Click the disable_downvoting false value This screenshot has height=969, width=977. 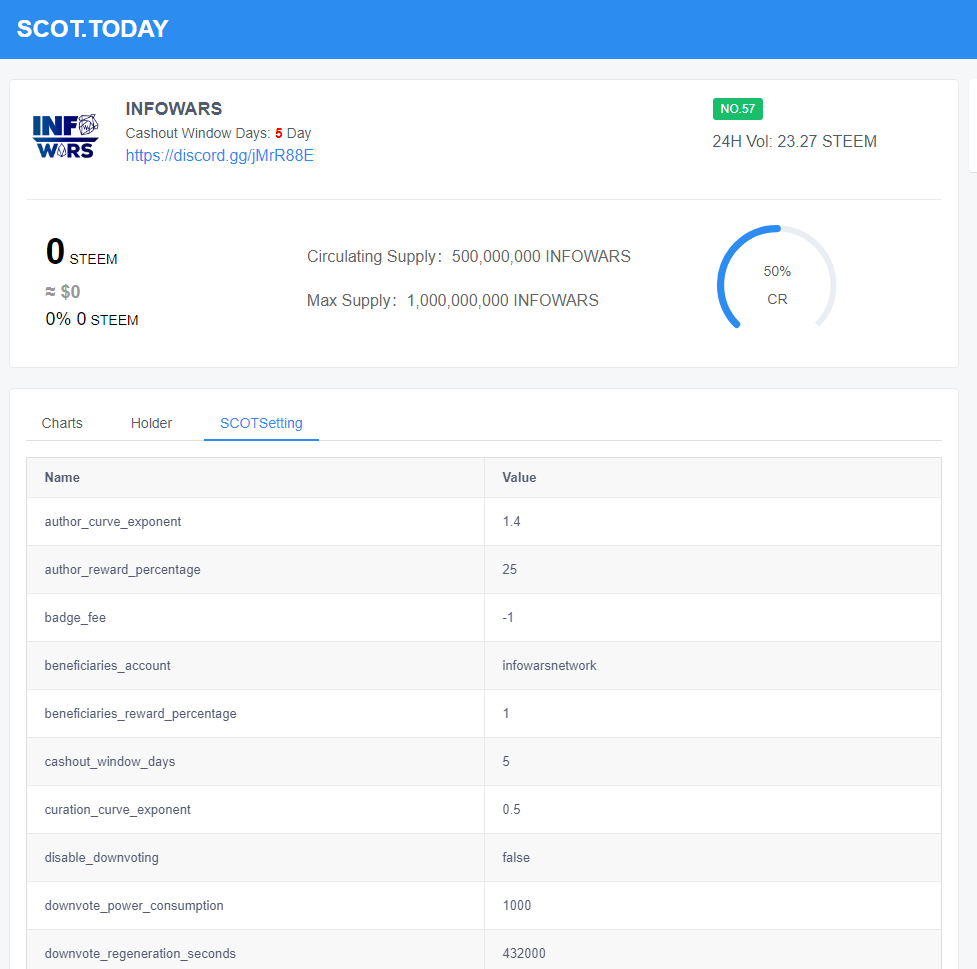[x=516, y=857]
